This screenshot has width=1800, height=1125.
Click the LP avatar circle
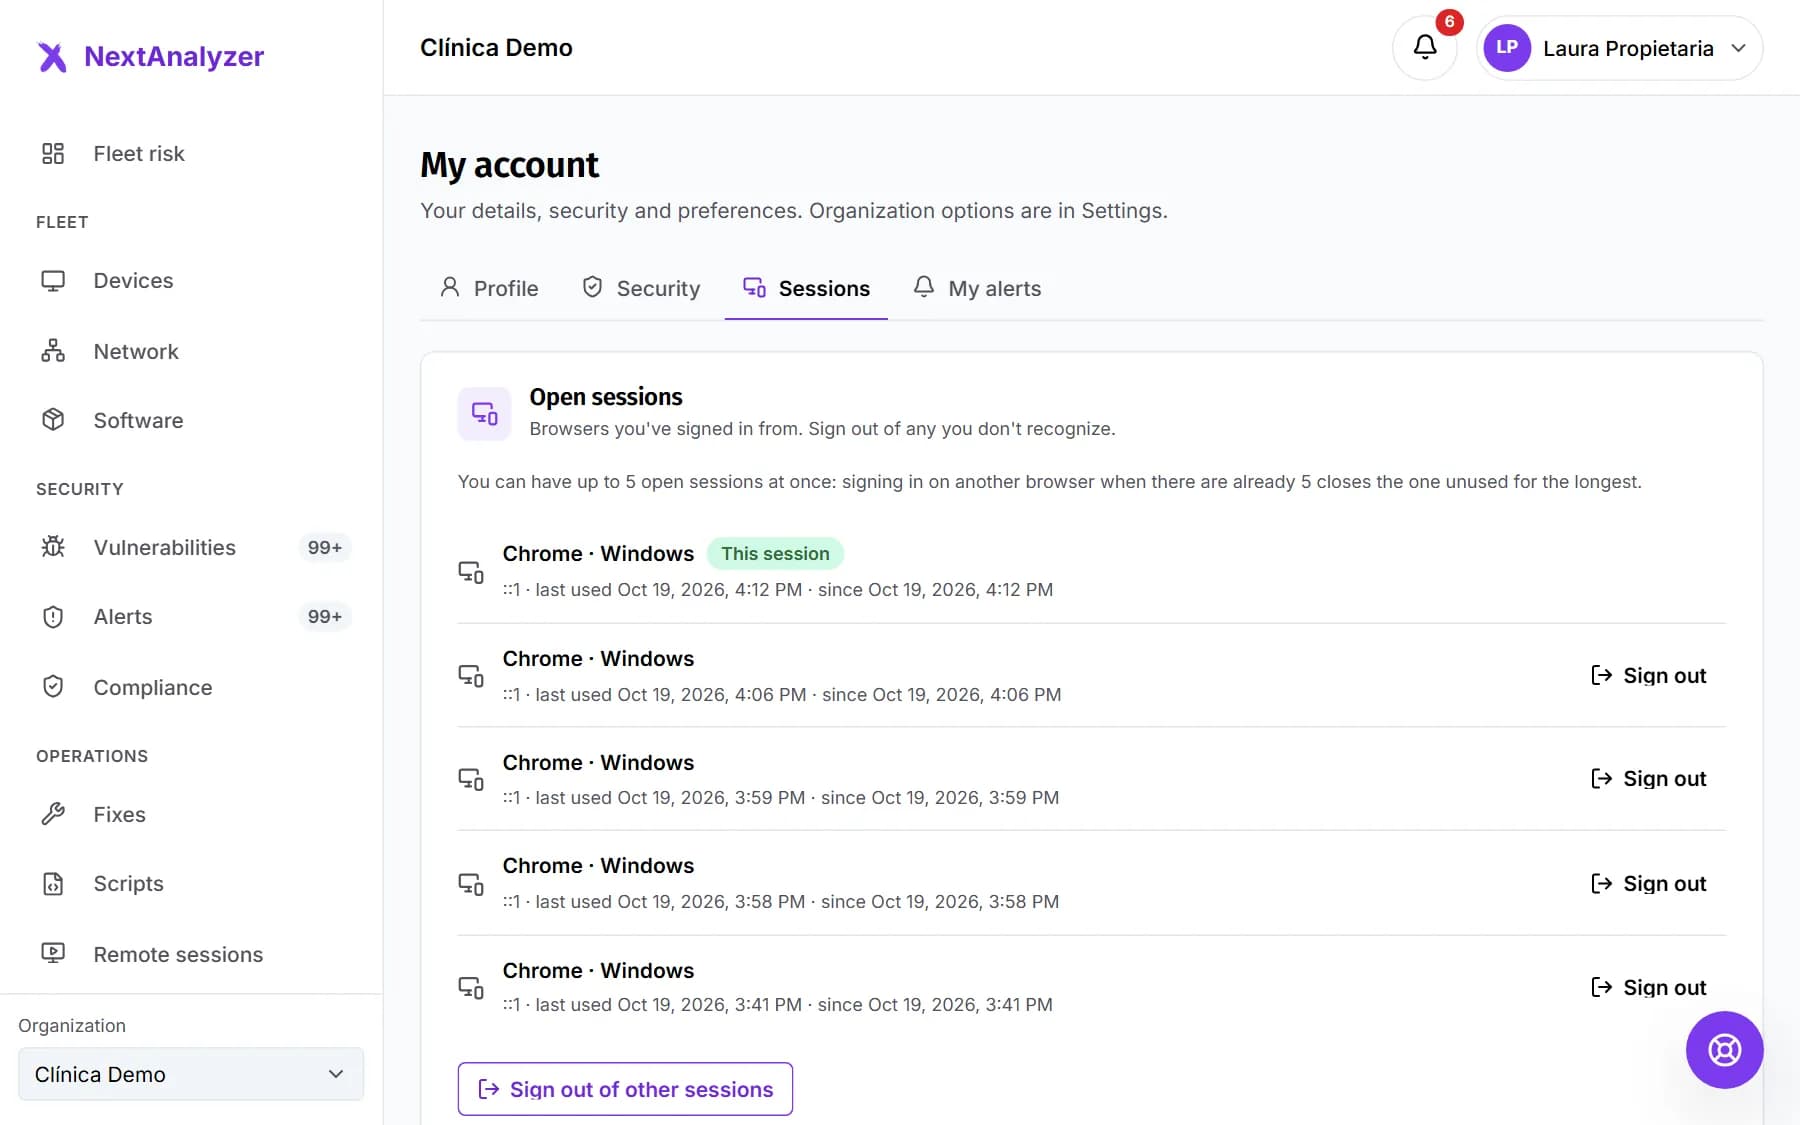pyautogui.click(x=1507, y=48)
